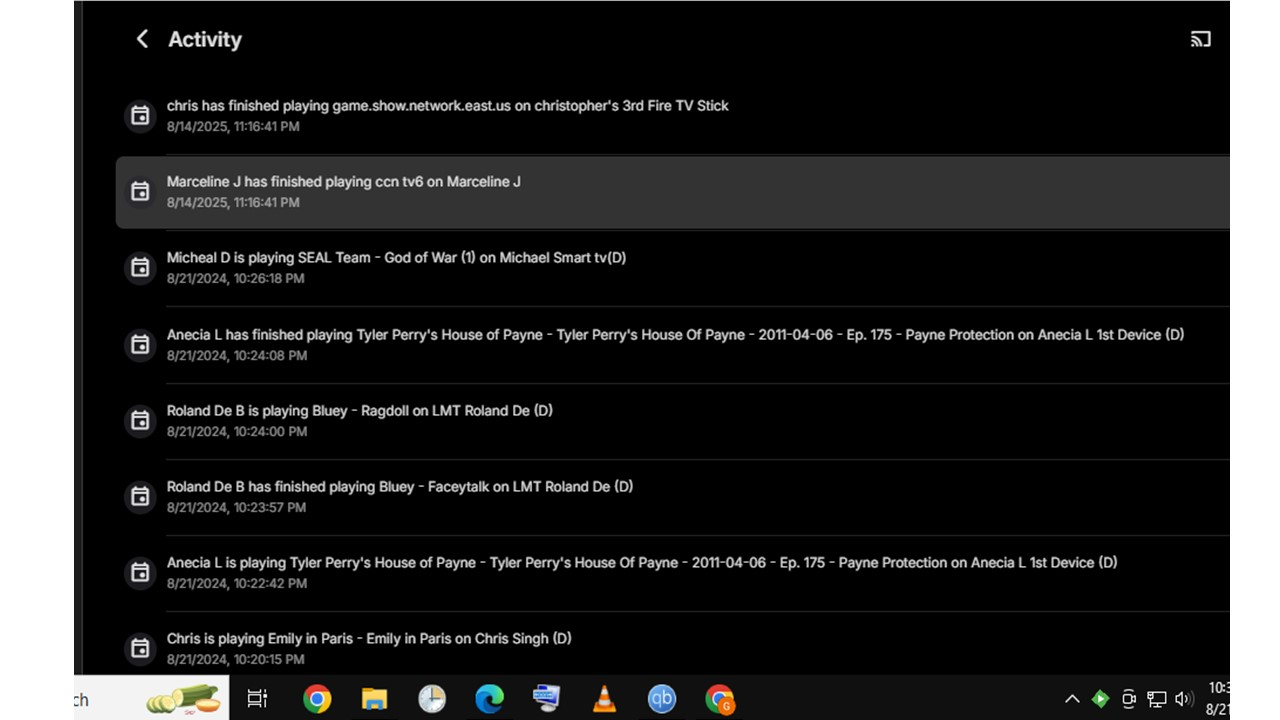Screen dimensions: 1280x720
Task: Click calendar icon beside Marceline J entry
Action: [141, 192]
